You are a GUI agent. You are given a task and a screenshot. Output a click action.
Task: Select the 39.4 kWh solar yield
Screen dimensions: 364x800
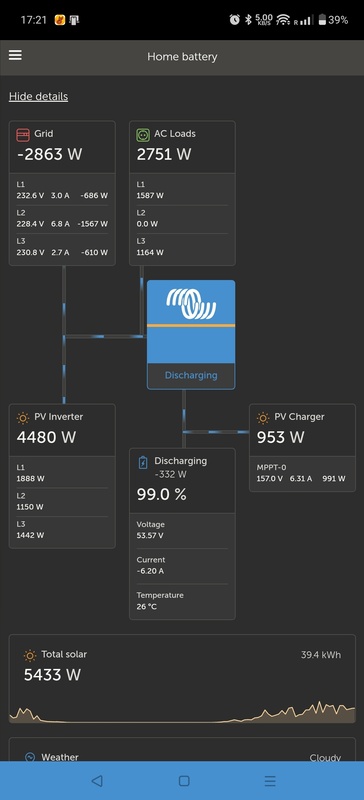tap(321, 655)
